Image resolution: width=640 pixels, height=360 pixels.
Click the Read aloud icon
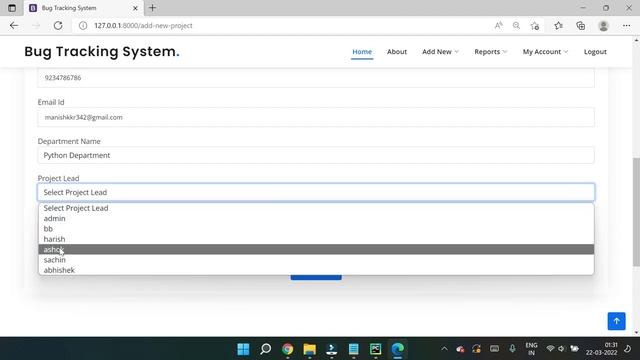coord(498,26)
